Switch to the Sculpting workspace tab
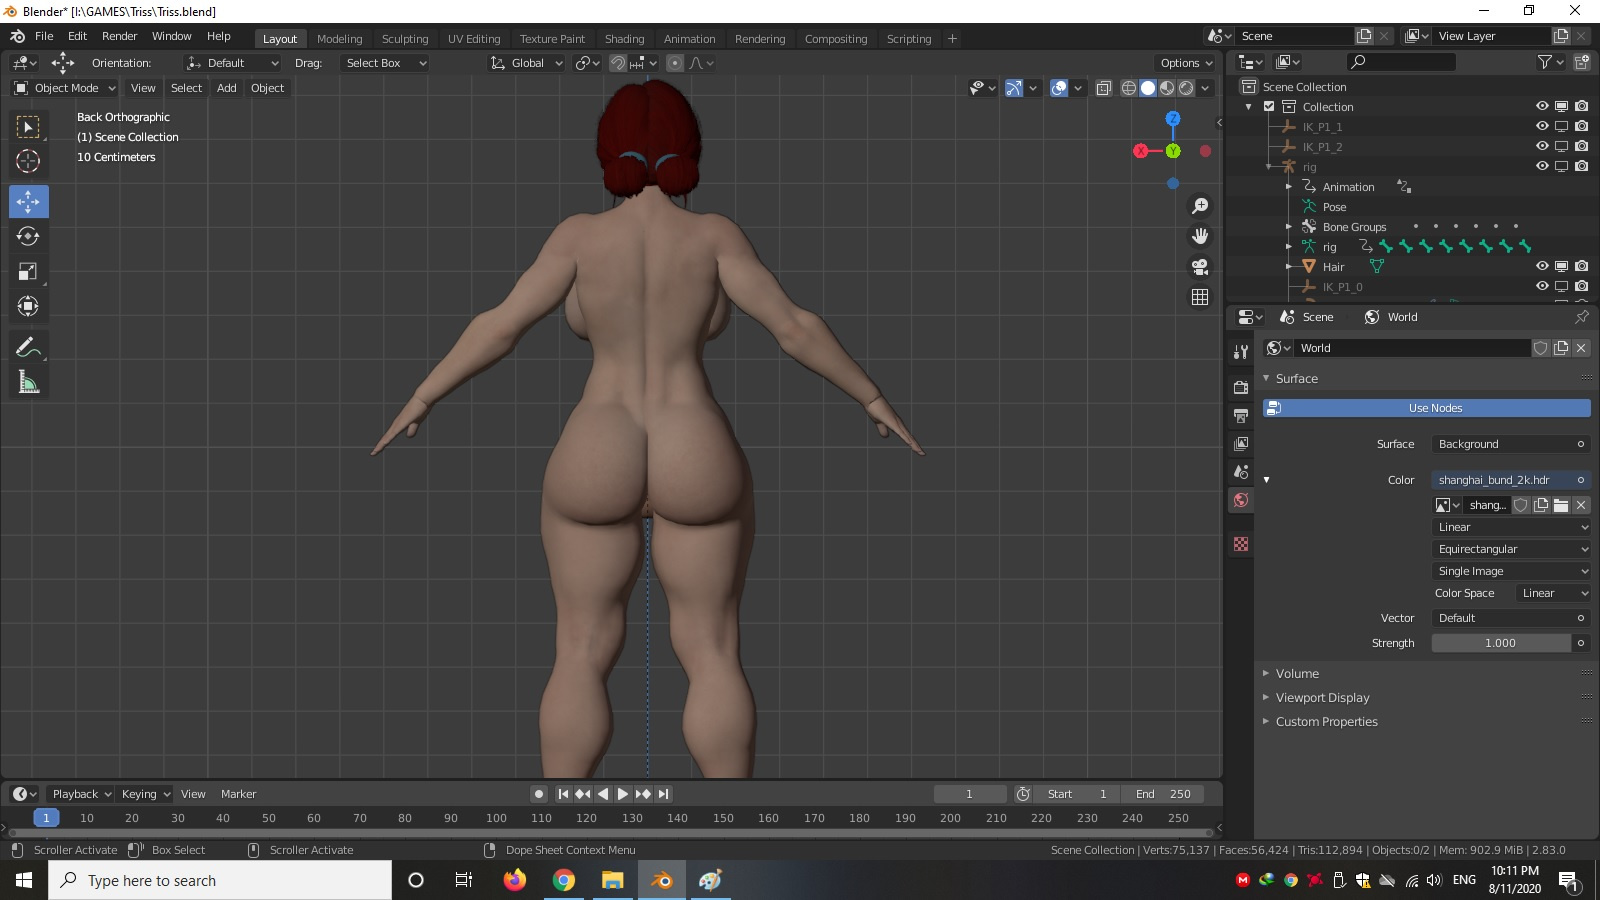 (405, 39)
